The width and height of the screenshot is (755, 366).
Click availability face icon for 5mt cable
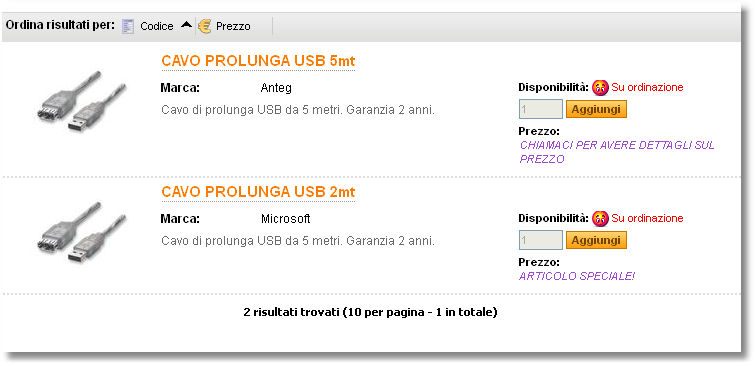click(x=600, y=87)
